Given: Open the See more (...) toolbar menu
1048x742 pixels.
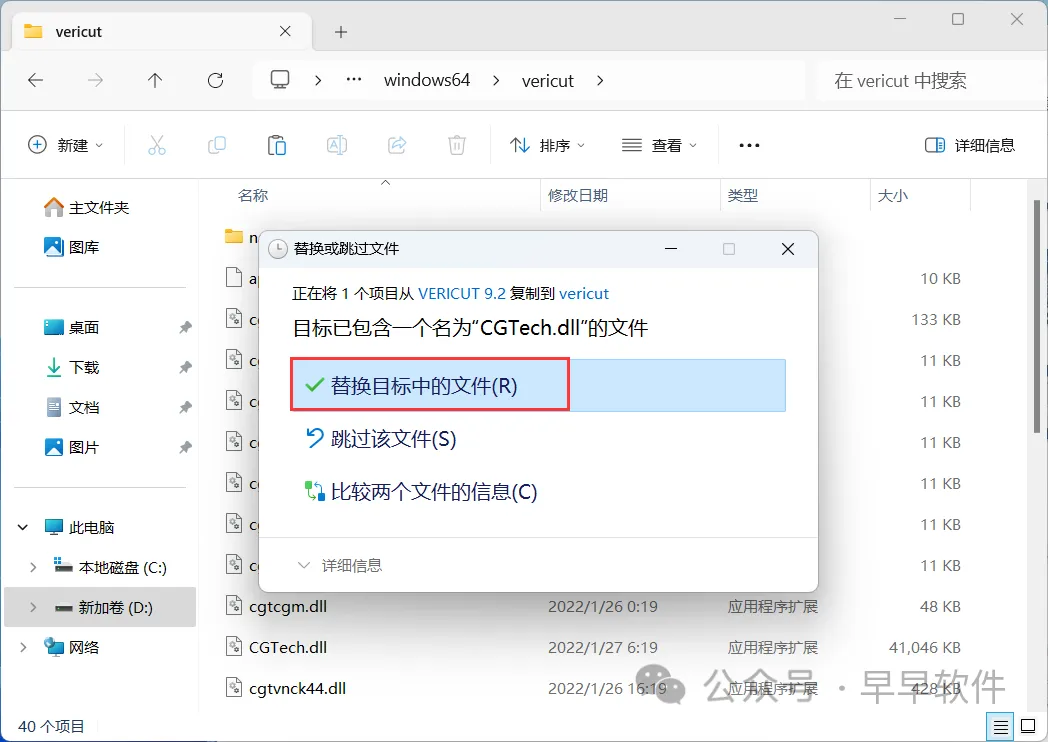Looking at the screenshot, I should pyautogui.click(x=749, y=145).
